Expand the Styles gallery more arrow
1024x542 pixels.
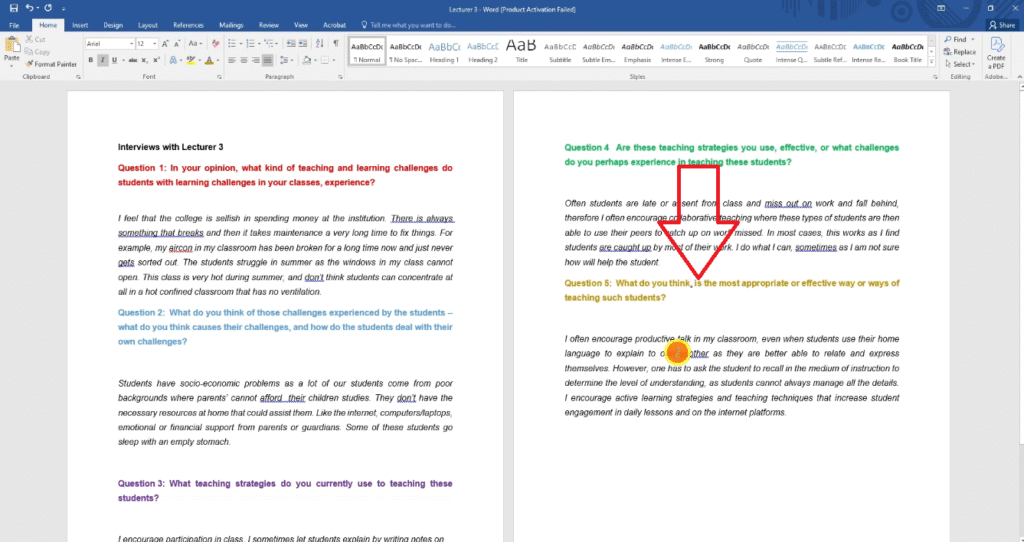point(934,63)
